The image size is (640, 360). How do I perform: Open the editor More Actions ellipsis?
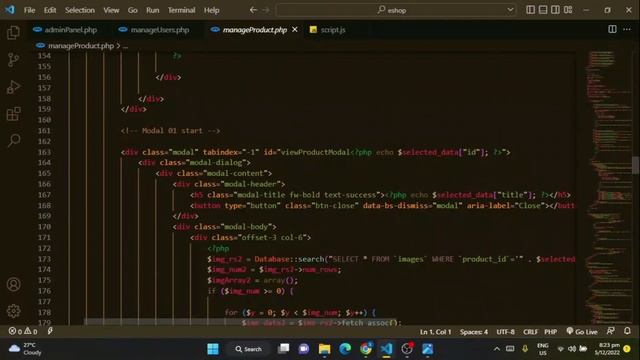pyautogui.click(x=627, y=29)
